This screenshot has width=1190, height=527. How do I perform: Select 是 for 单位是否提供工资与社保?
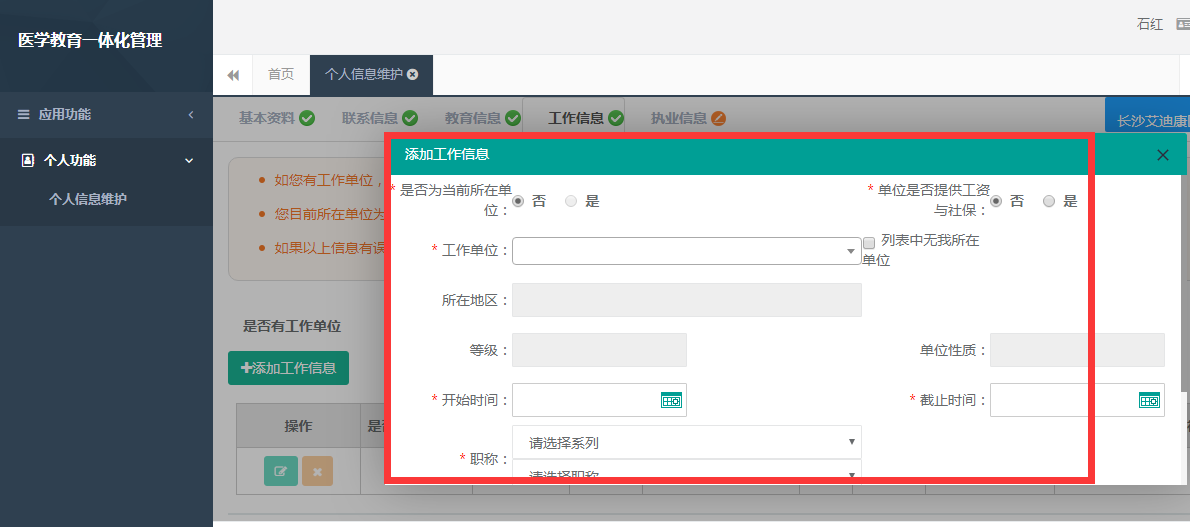pos(1049,201)
